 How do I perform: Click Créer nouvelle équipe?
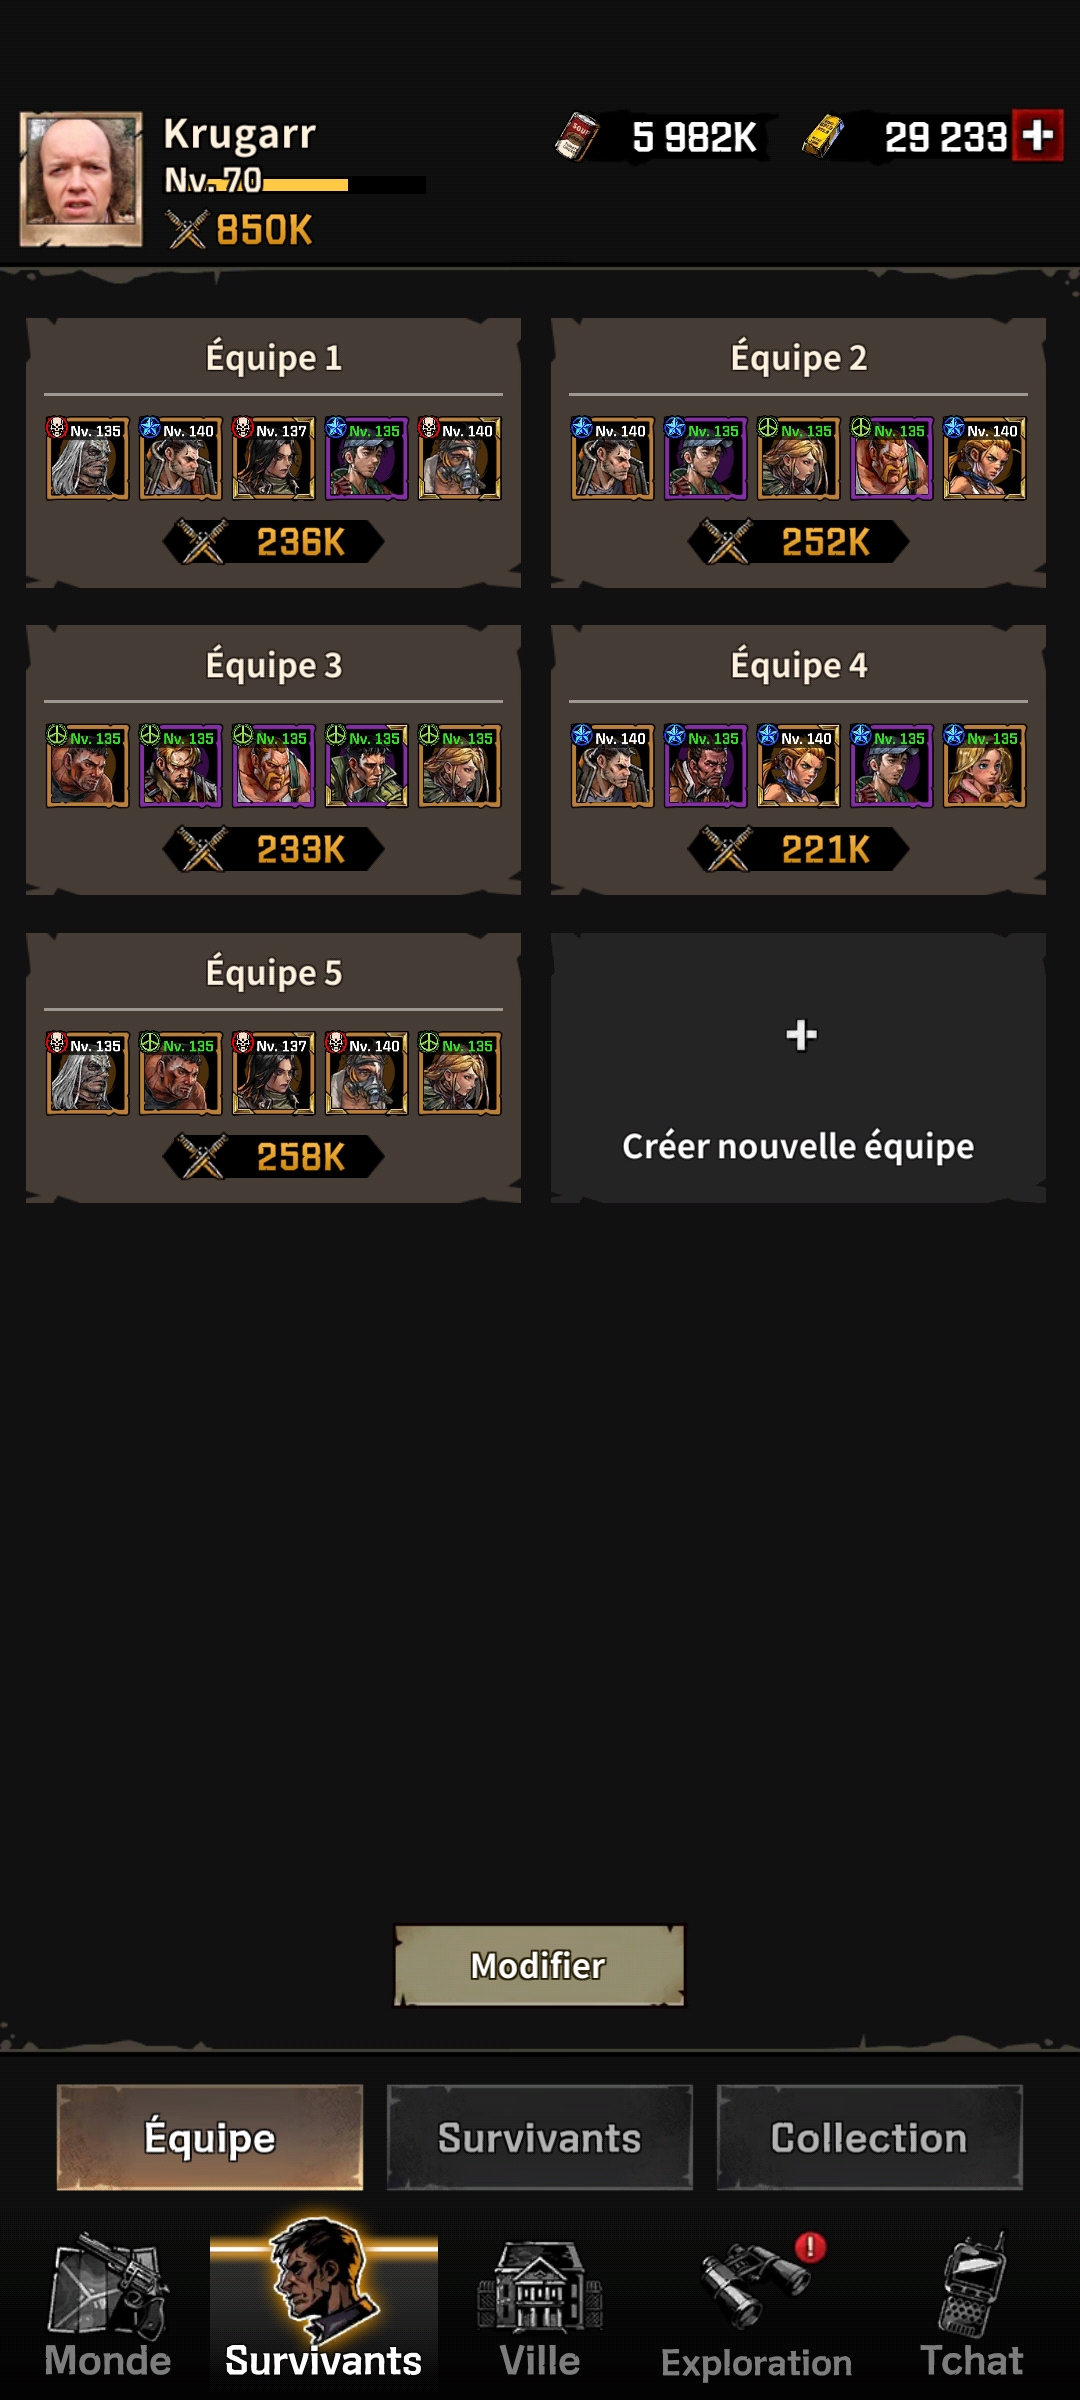click(798, 1146)
